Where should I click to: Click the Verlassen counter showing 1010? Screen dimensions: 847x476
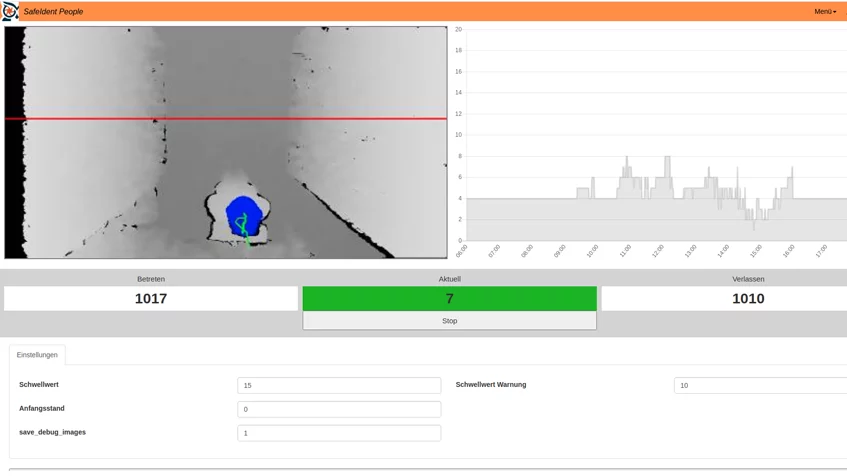[747, 298]
